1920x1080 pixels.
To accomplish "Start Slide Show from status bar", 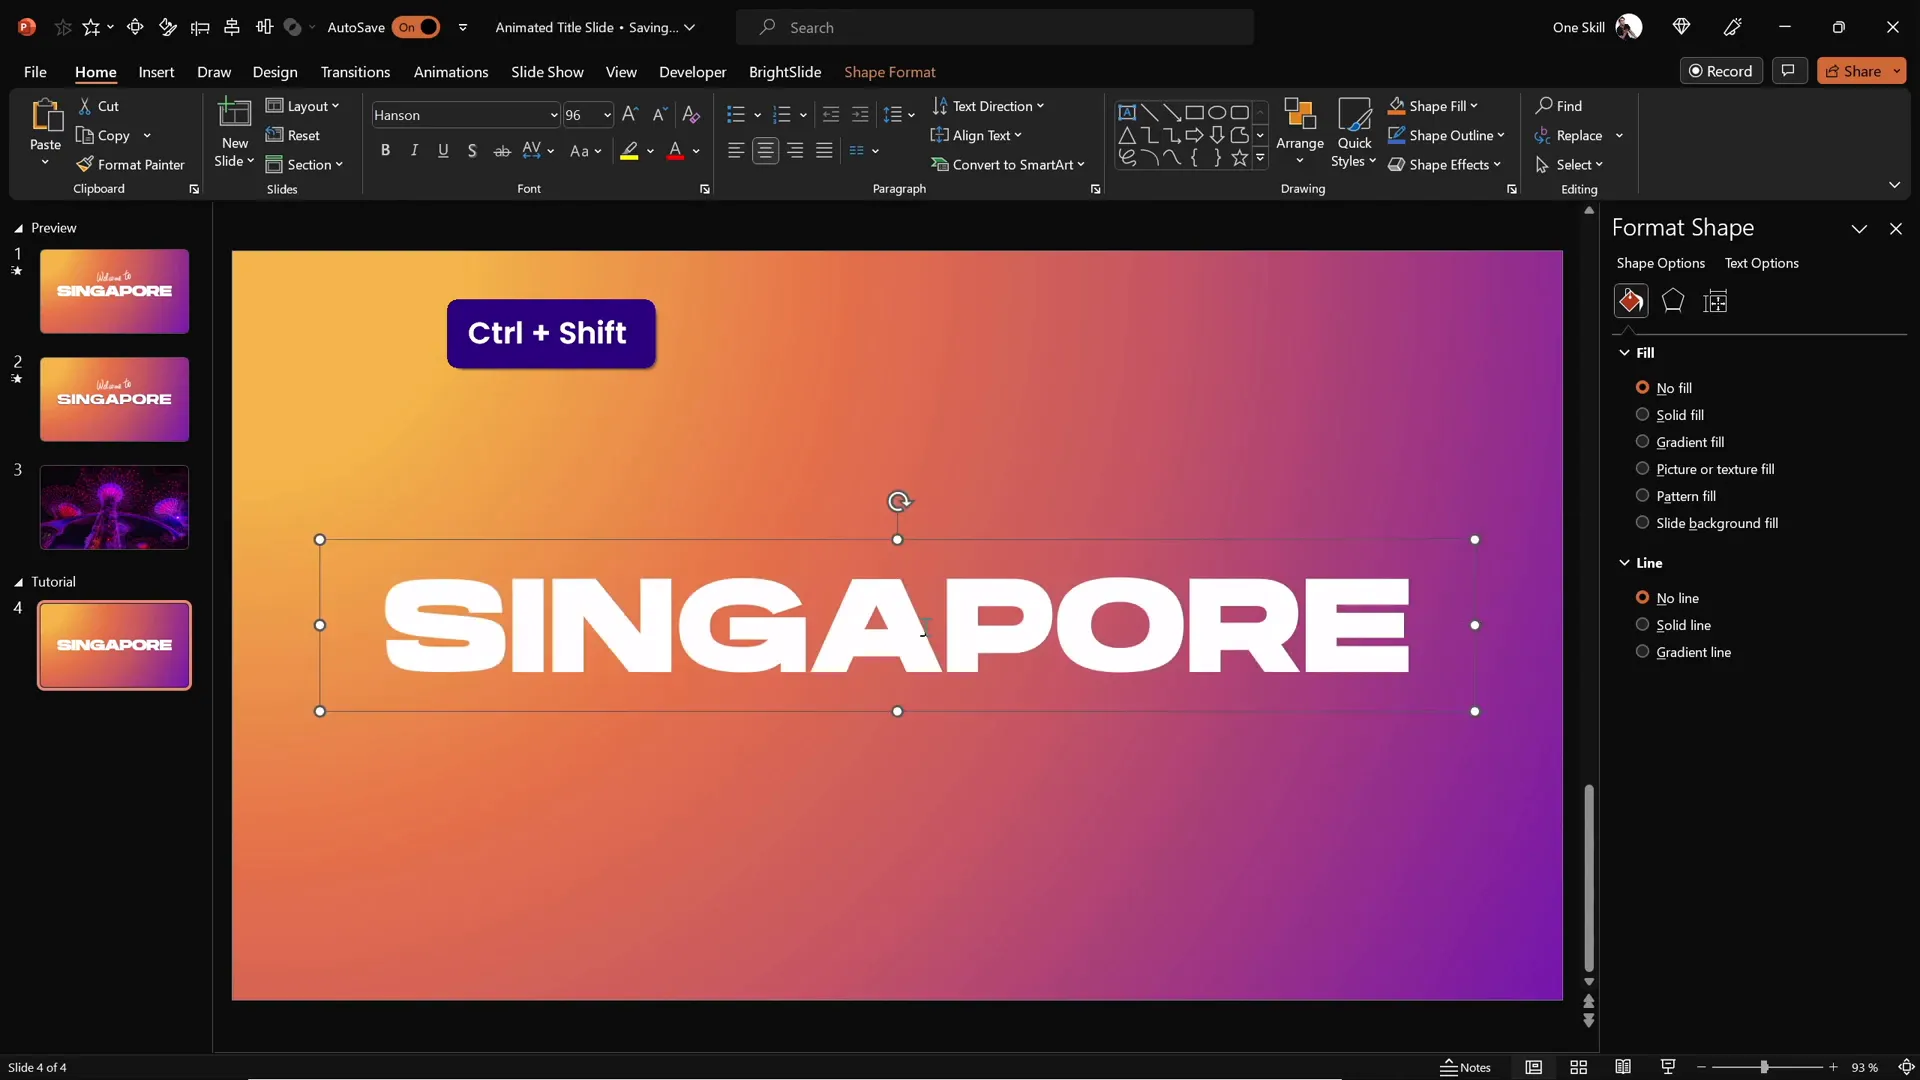I will click(1668, 1067).
